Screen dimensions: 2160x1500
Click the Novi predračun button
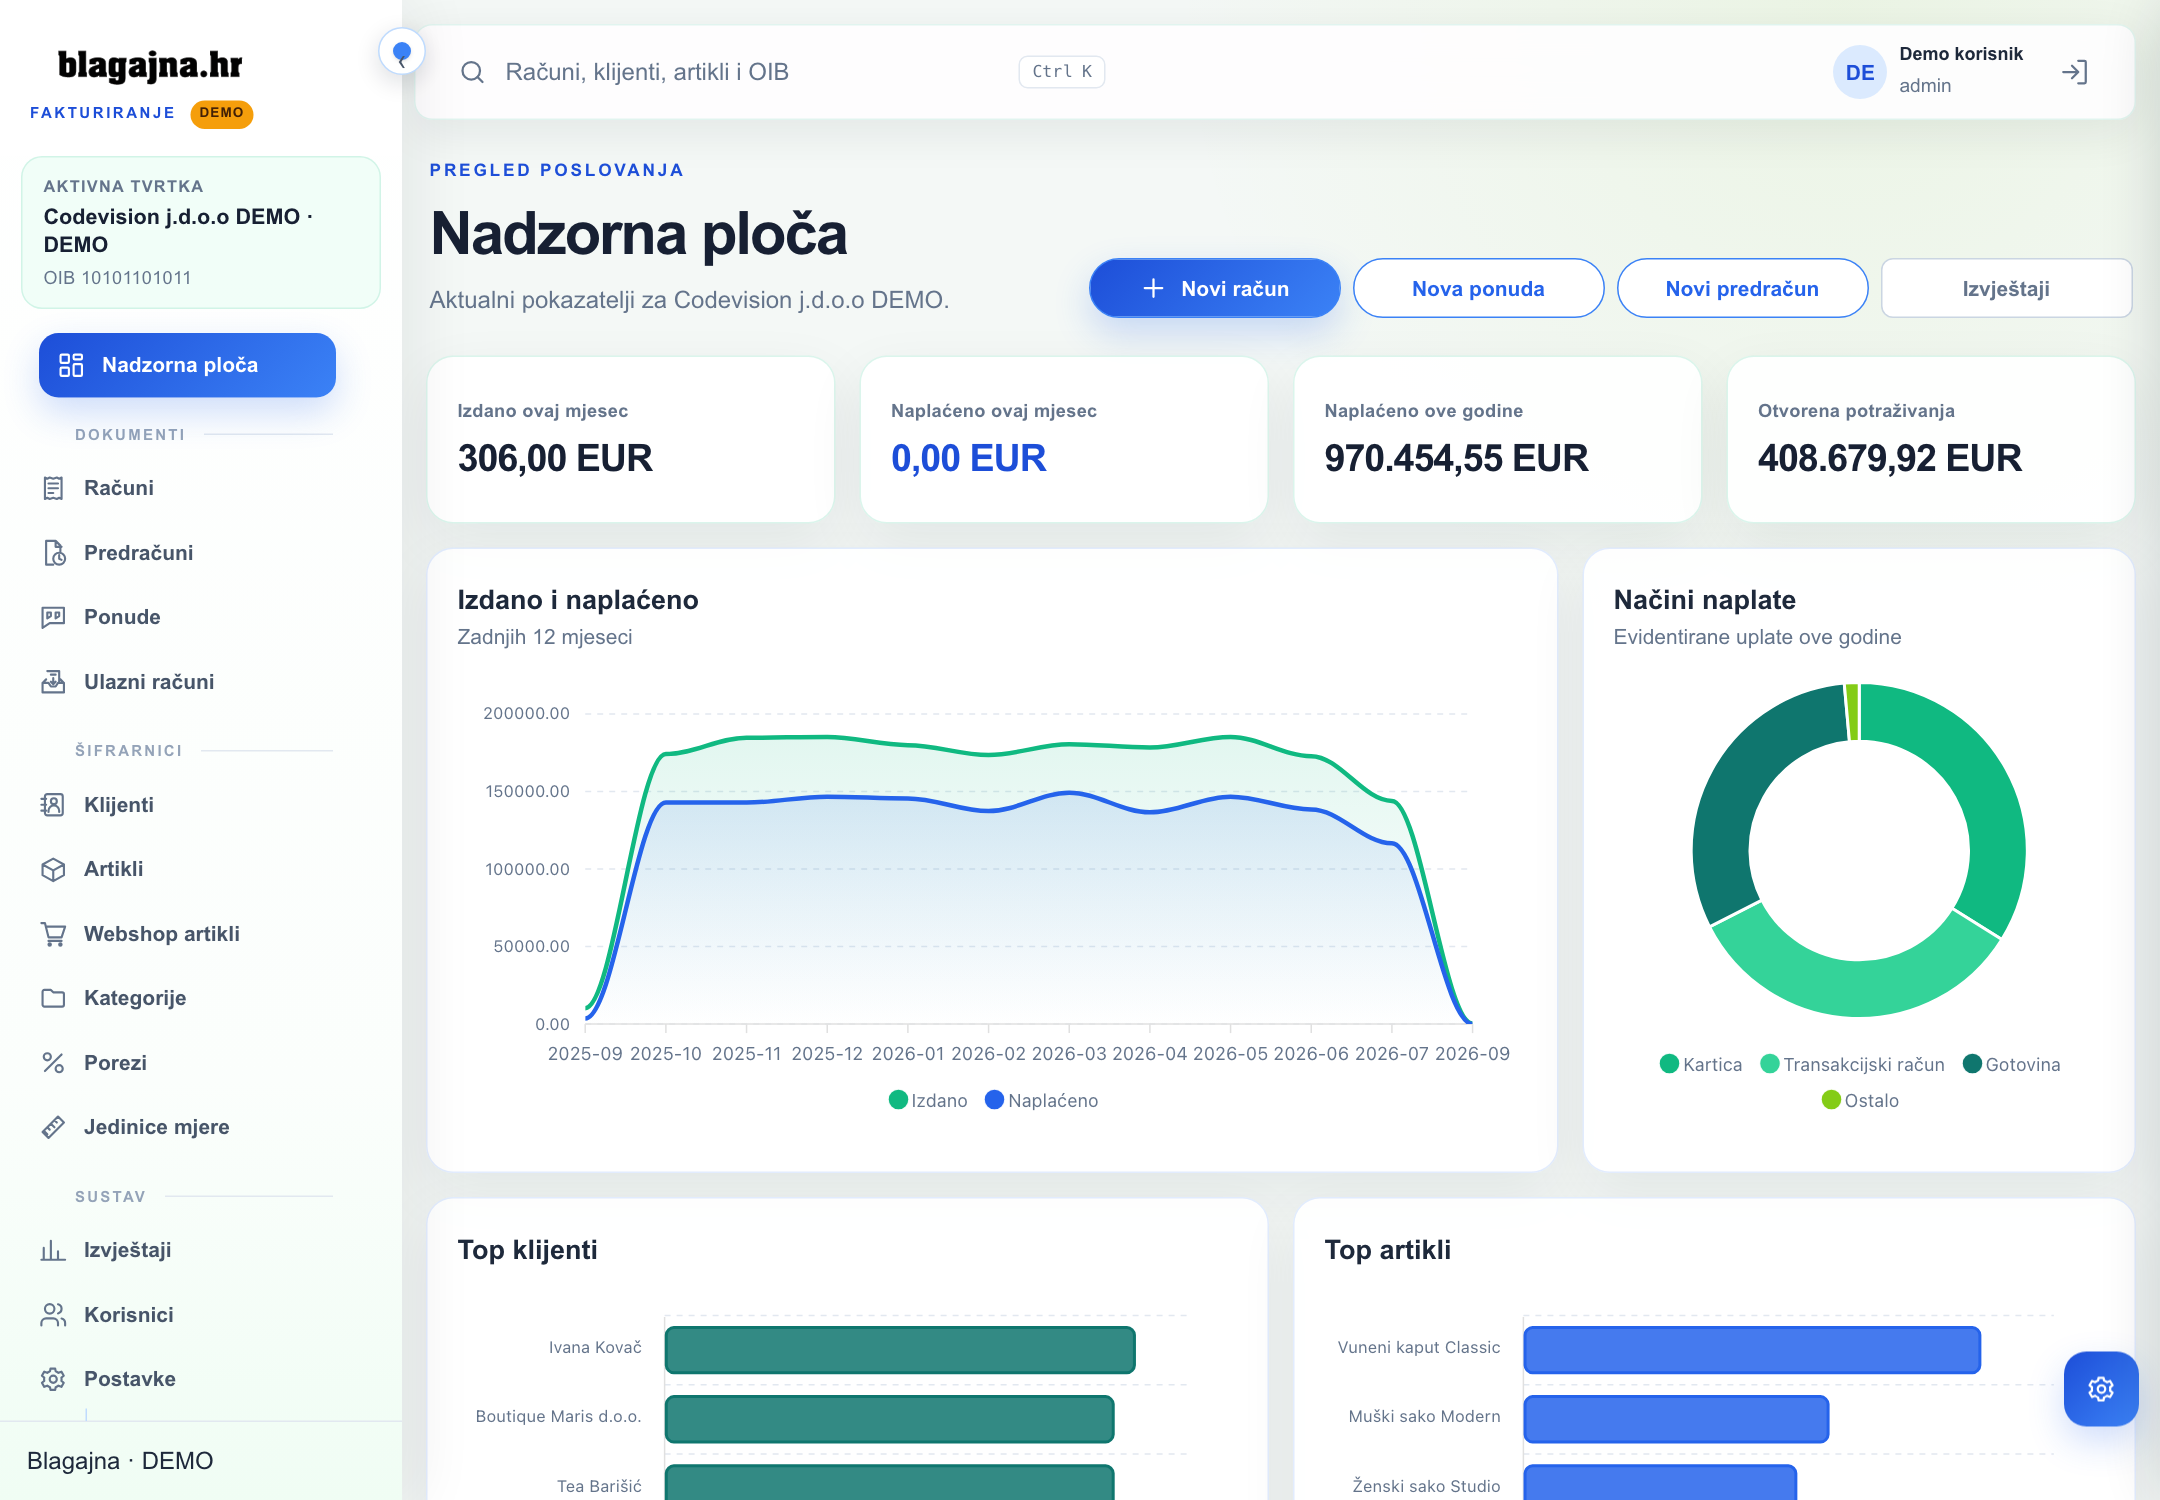(1742, 288)
